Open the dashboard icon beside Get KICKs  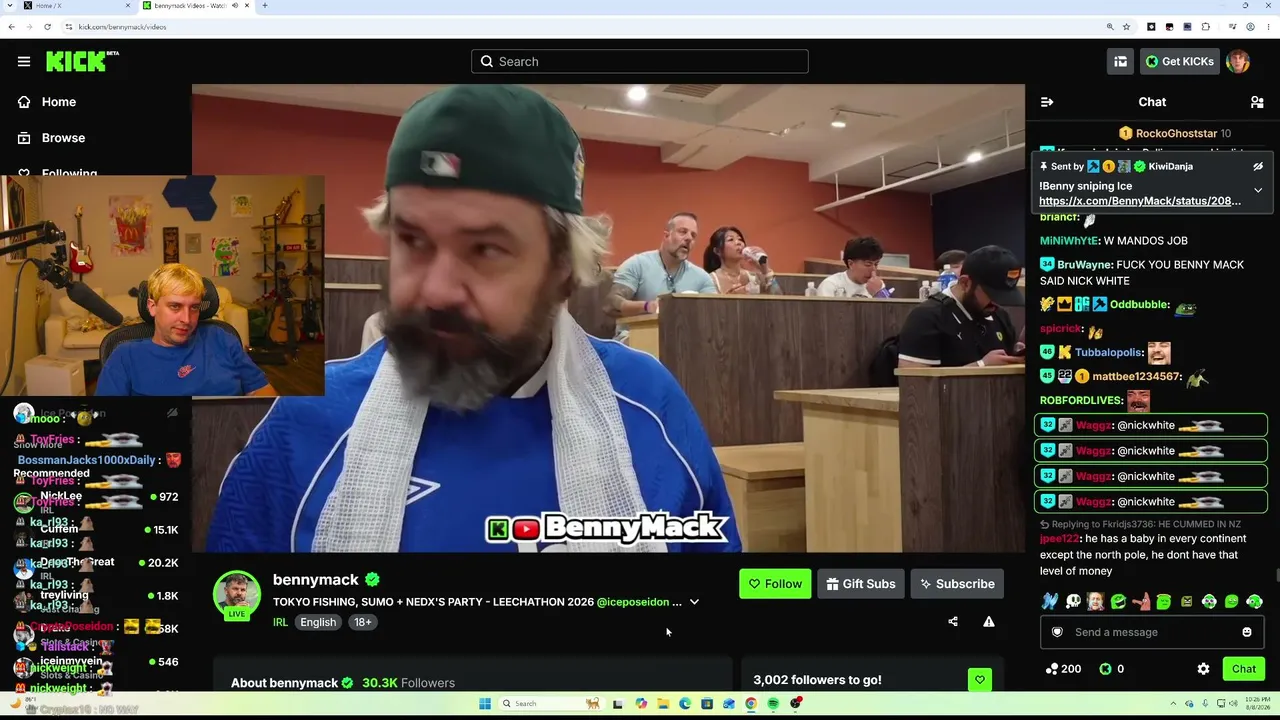pos(1120,61)
